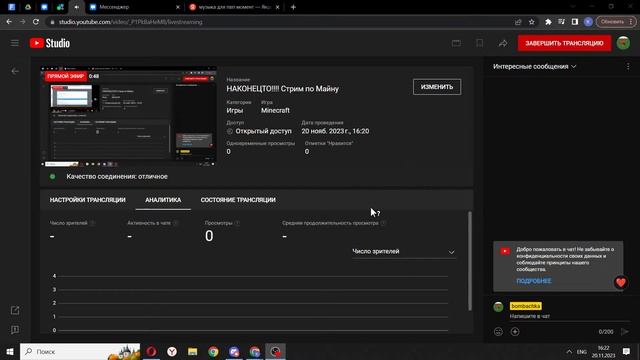Open browser profile avatar
This screenshot has height=360, width=640.
[x=588, y=22]
